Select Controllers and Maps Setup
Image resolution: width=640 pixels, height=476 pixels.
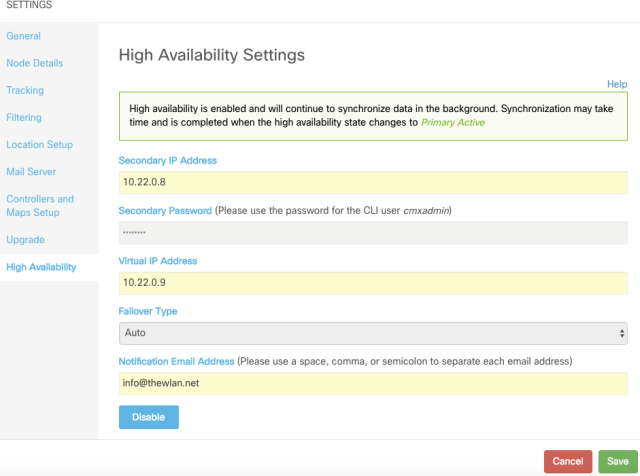click(x=40, y=205)
